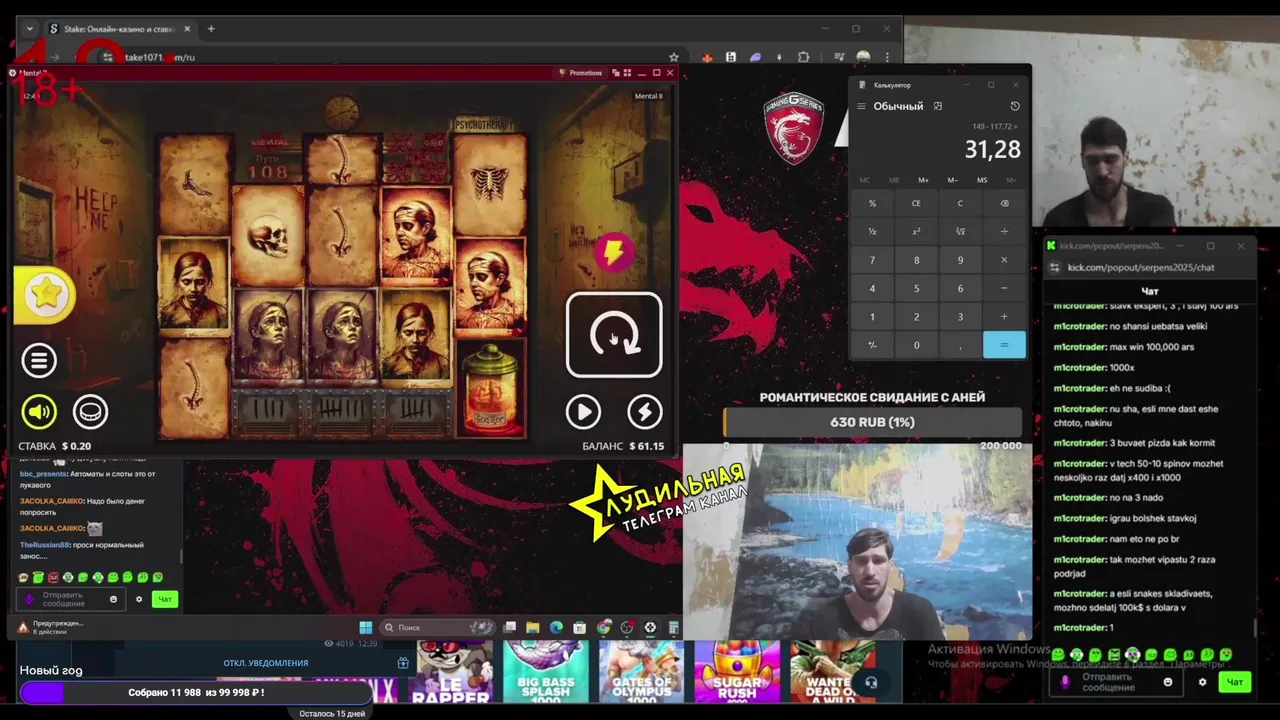Open Google Chrome from the taskbar
Image resolution: width=1280 pixels, height=720 pixels.
[x=603, y=627]
